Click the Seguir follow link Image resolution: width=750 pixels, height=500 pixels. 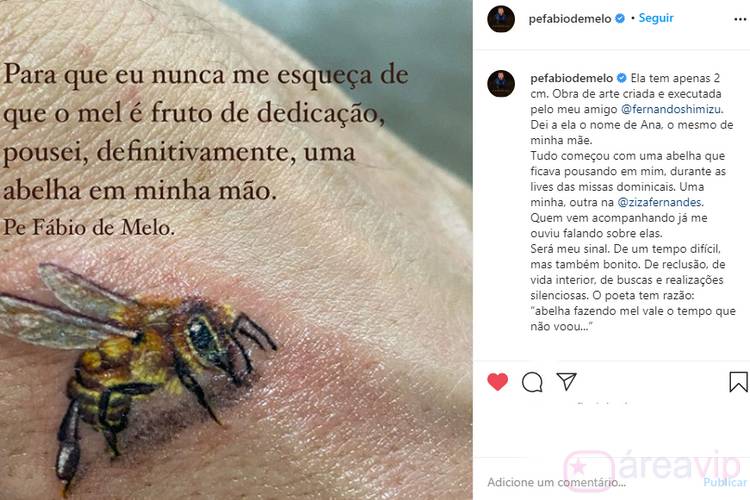click(656, 18)
